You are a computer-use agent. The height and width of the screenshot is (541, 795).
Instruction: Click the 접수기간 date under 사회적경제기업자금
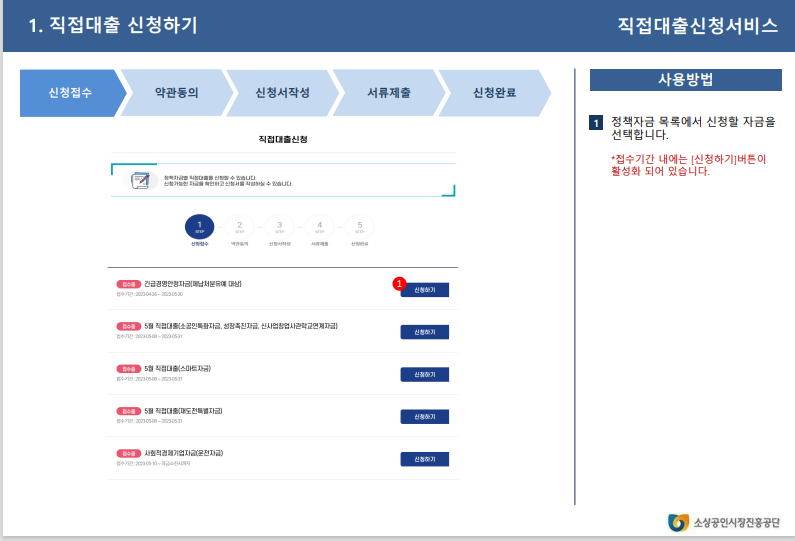pyautogui.click(x=154, y=463)
